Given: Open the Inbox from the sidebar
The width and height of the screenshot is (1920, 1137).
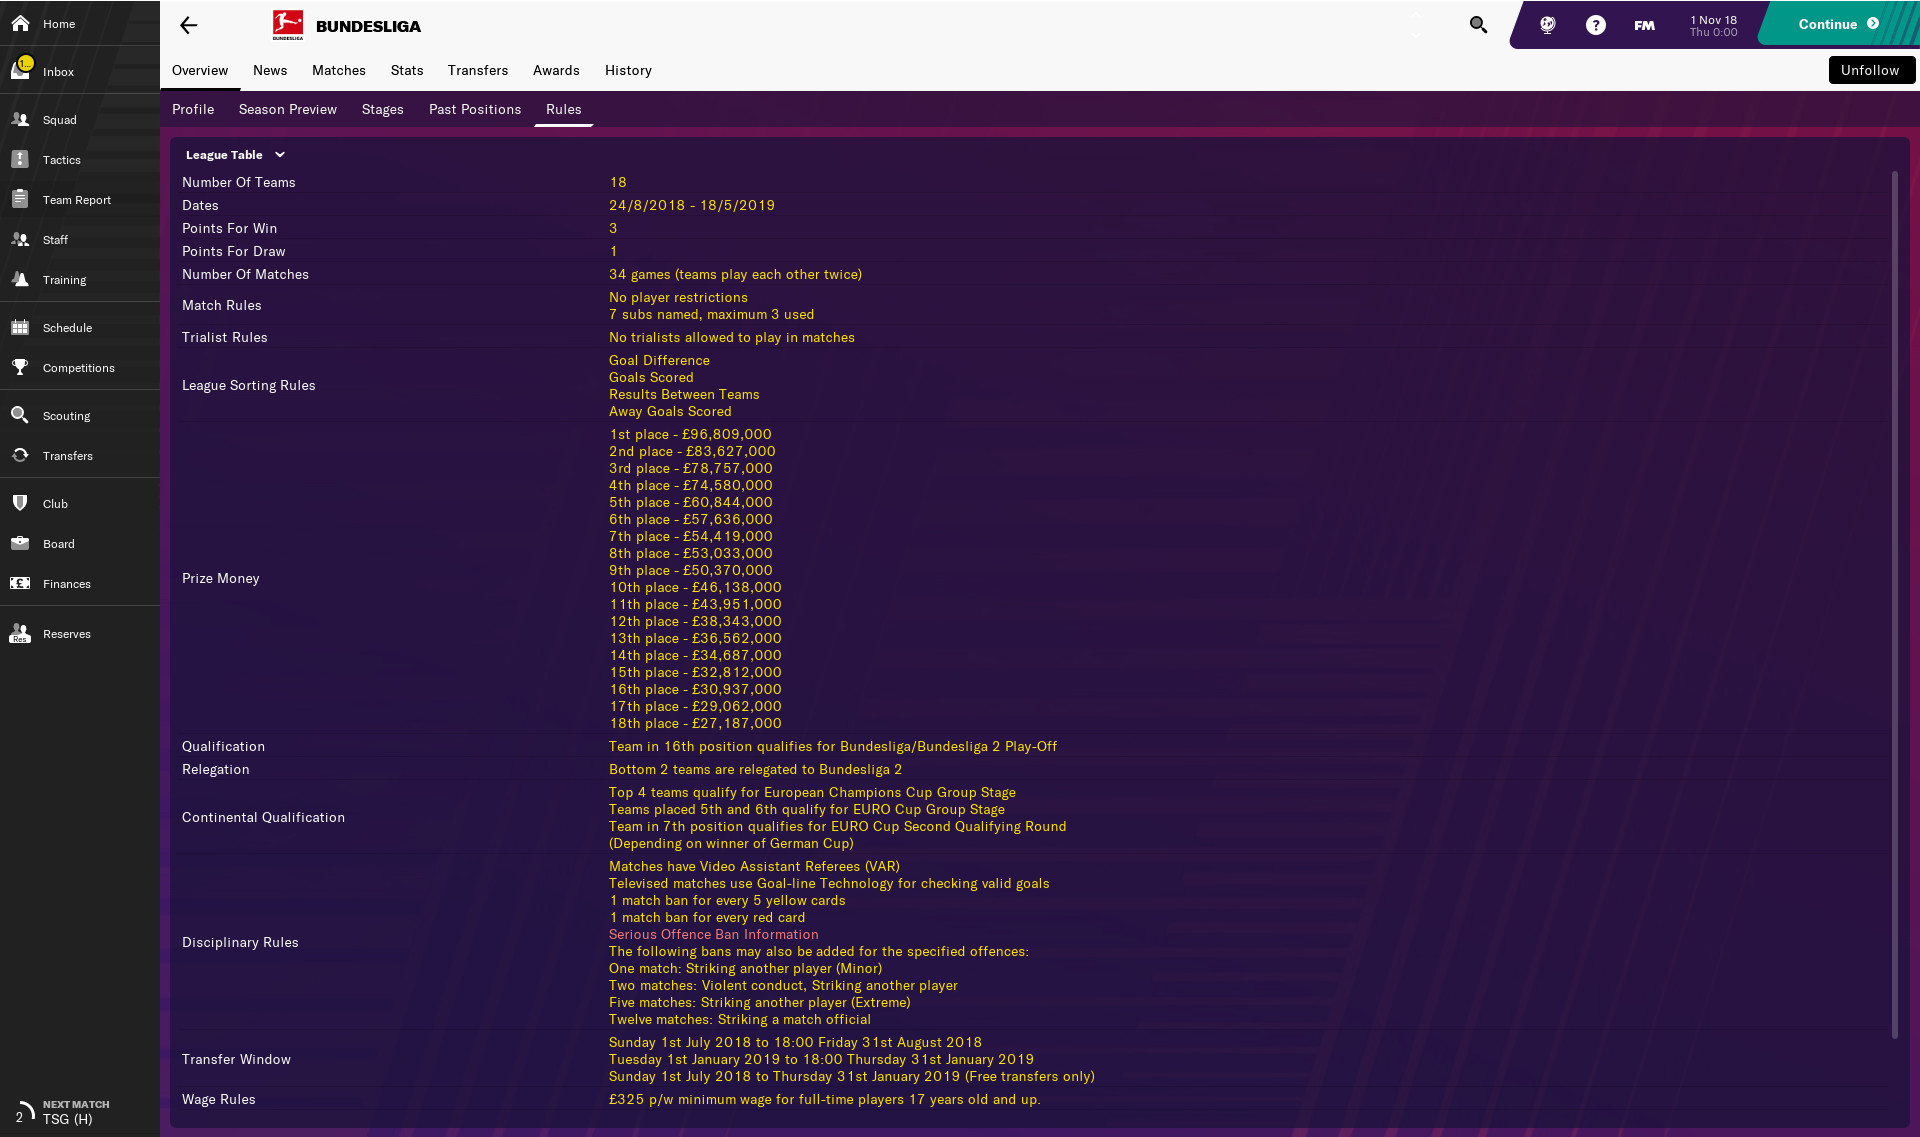Looking at the screenshot, I should (x=58, y=71).
